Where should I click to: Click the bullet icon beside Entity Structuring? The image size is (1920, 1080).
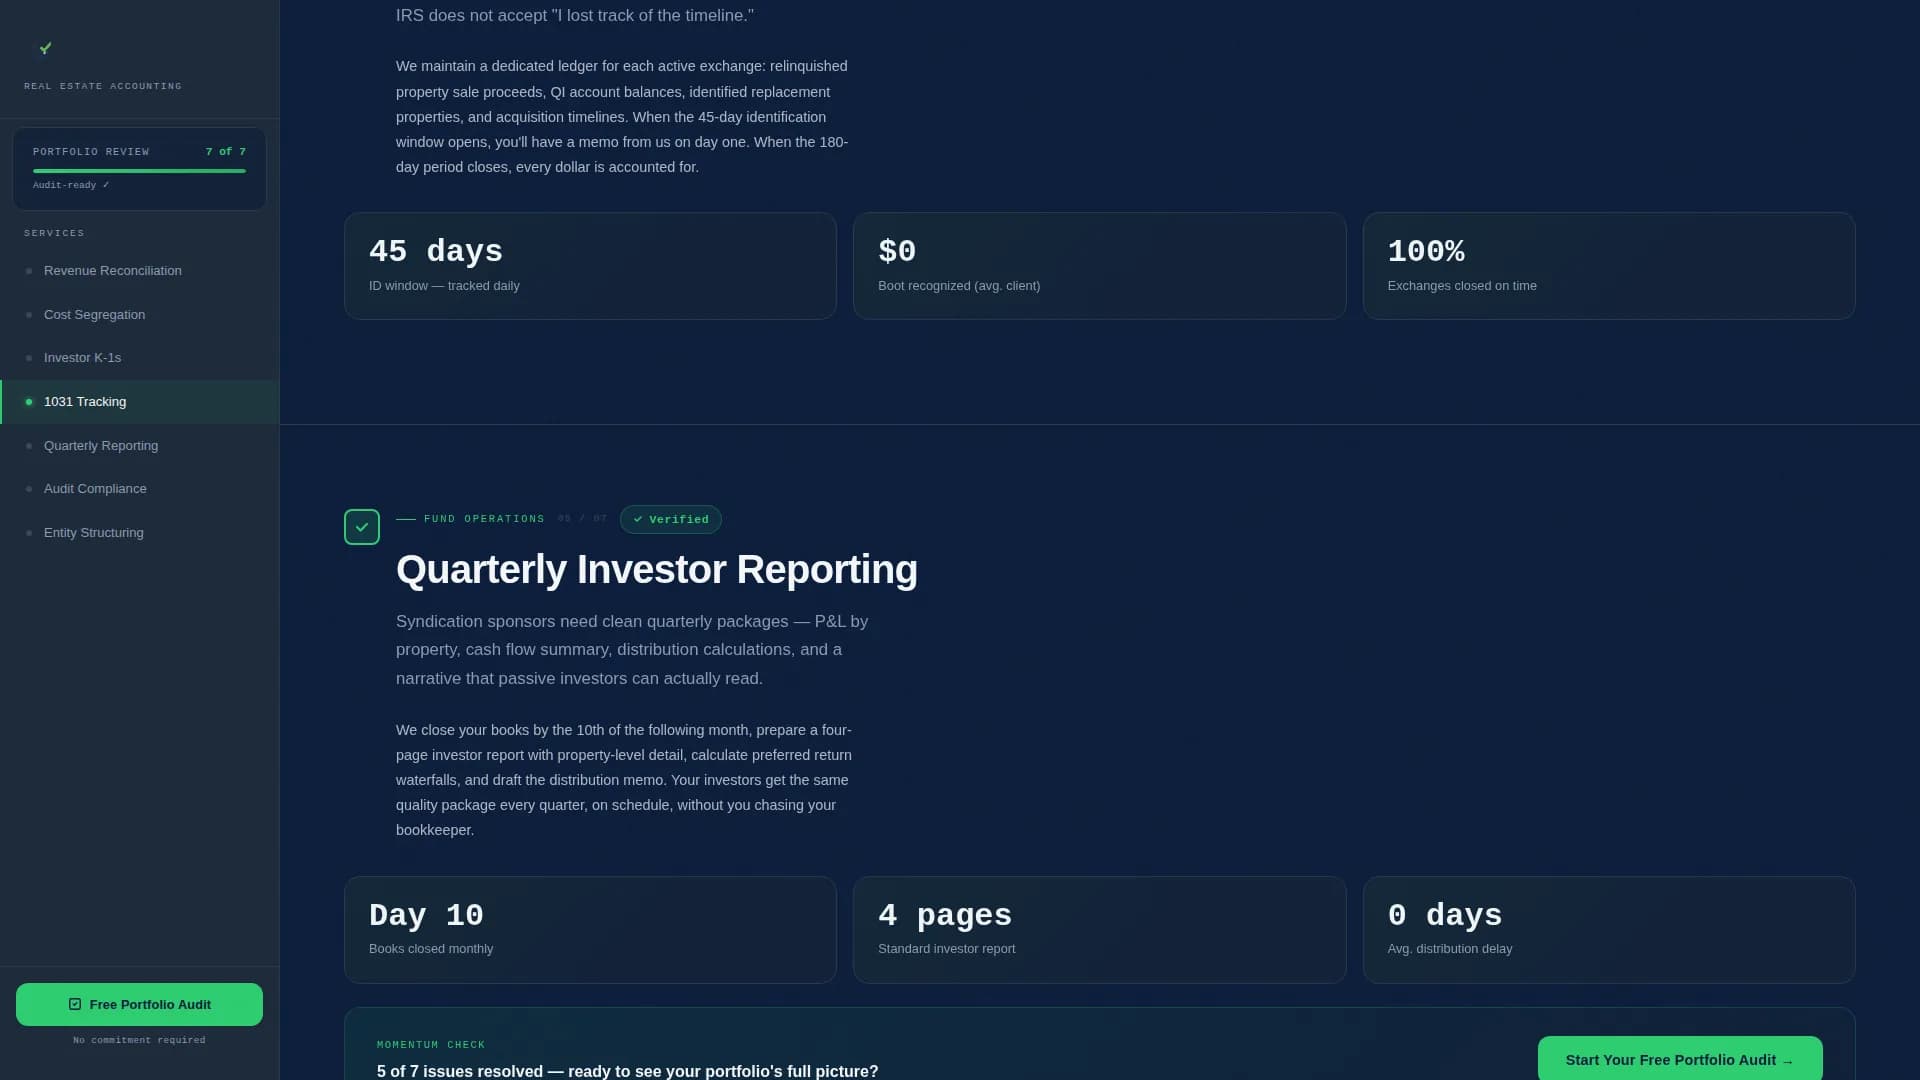[29, 533]
